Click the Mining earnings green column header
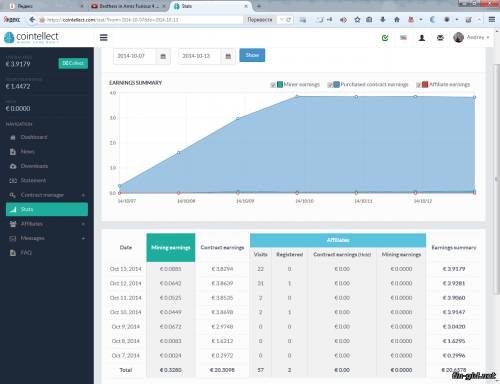This screenshot has height=384, width=500. click(171, 248)
